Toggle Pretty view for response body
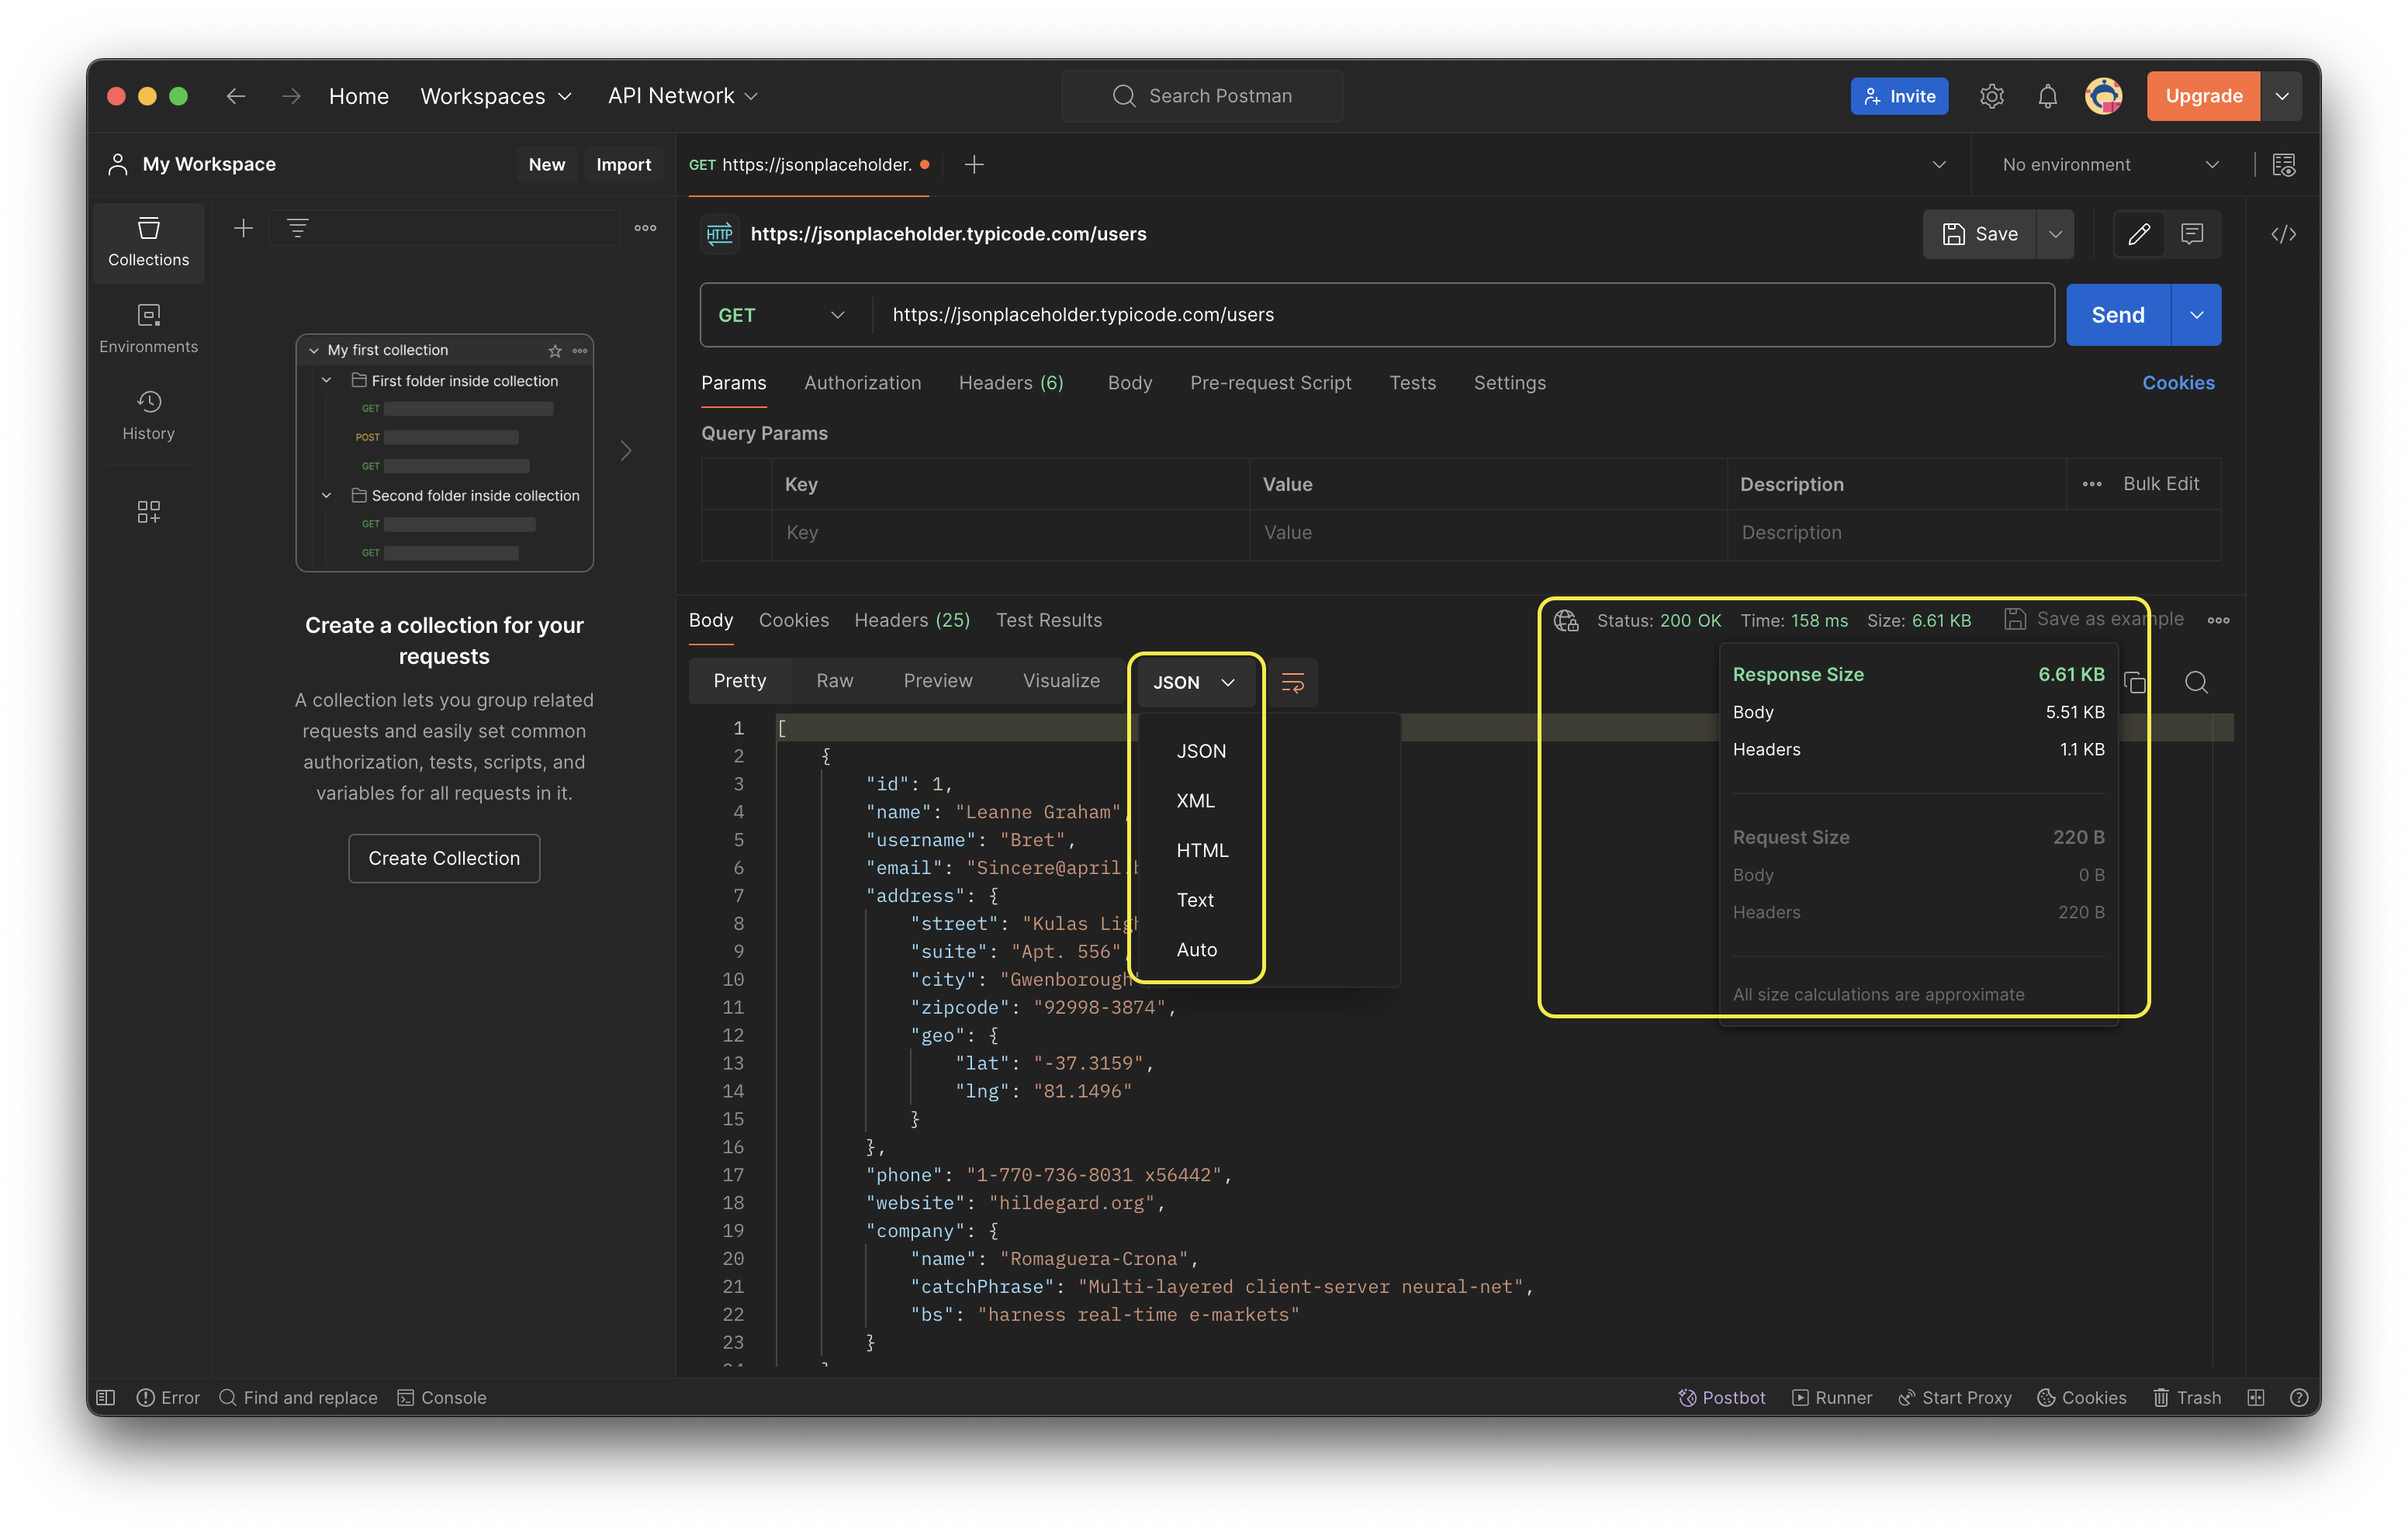Screen dimensions: 2408x1531 (739, 681)
